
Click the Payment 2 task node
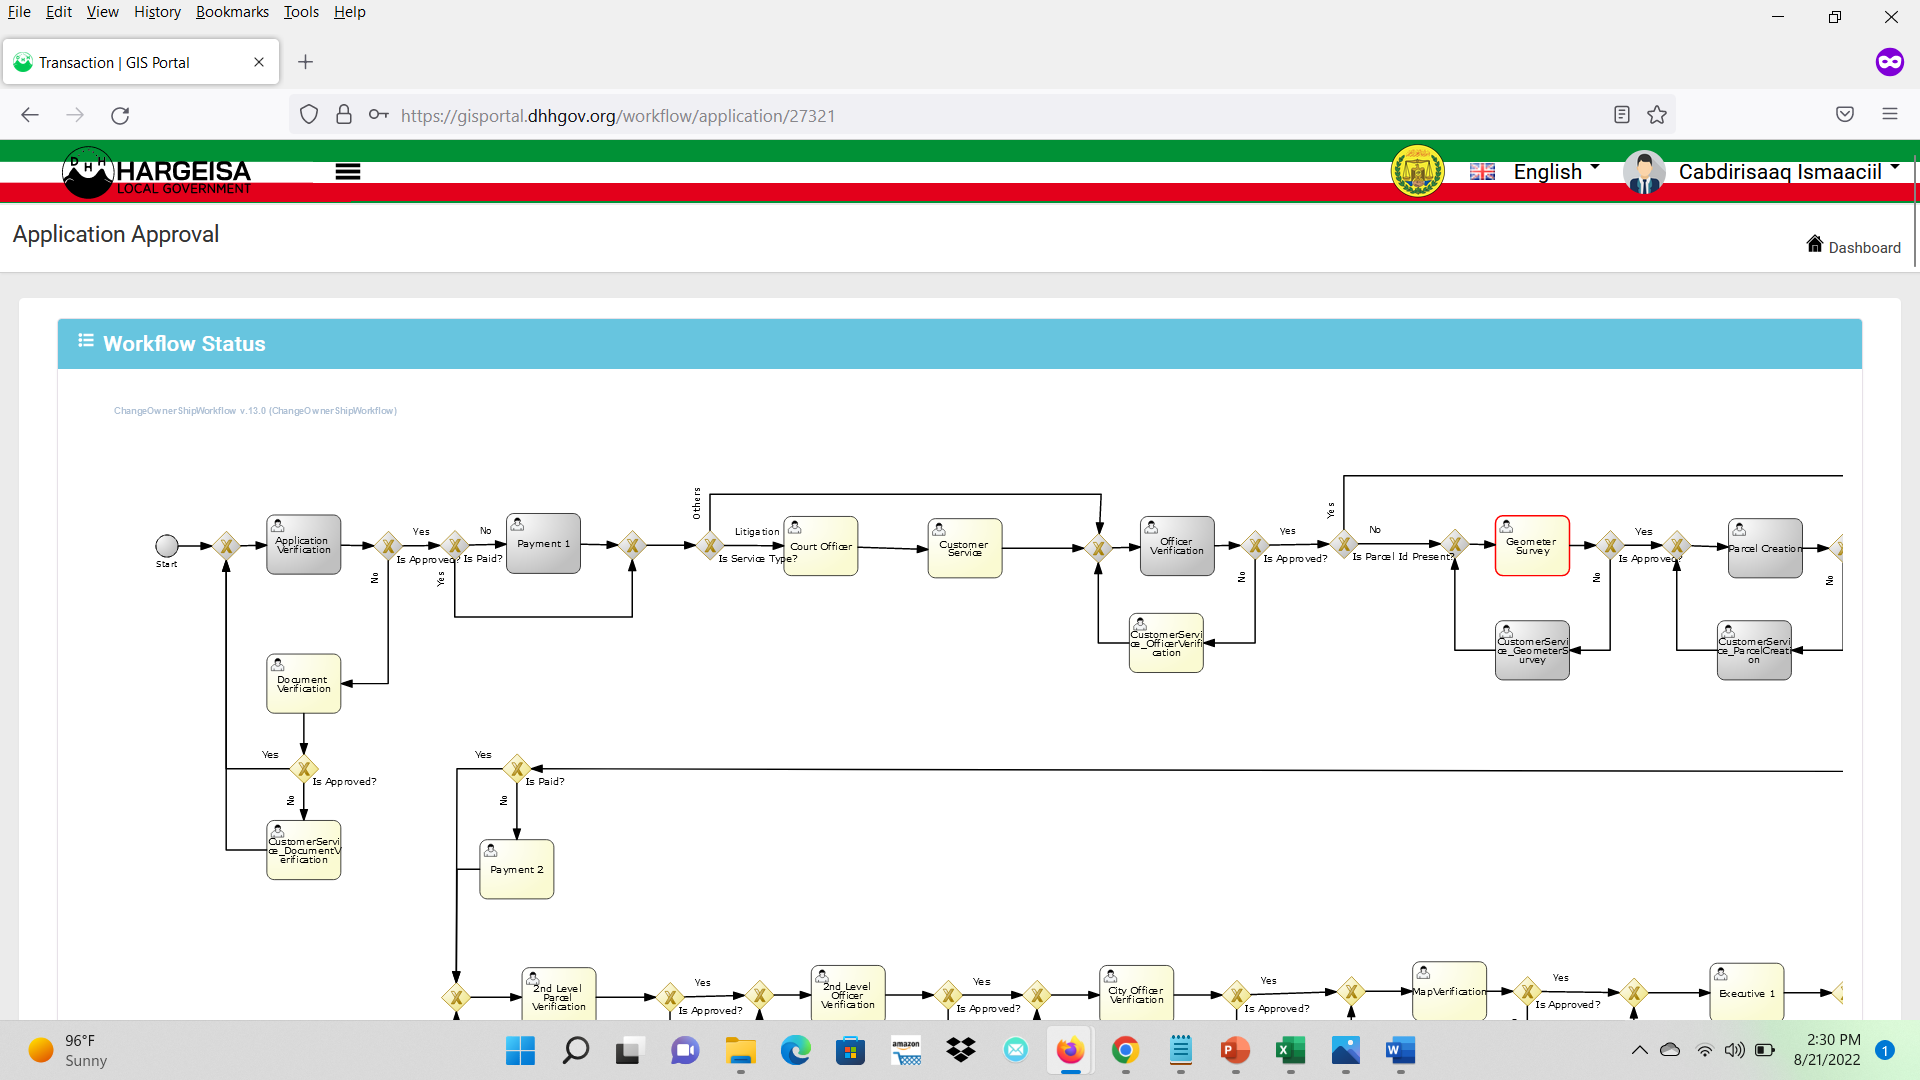(x=517, y=869)
